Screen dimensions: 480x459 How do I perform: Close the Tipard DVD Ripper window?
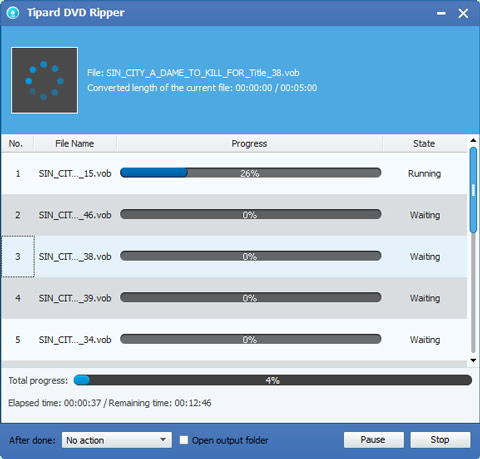pos(463,13)
